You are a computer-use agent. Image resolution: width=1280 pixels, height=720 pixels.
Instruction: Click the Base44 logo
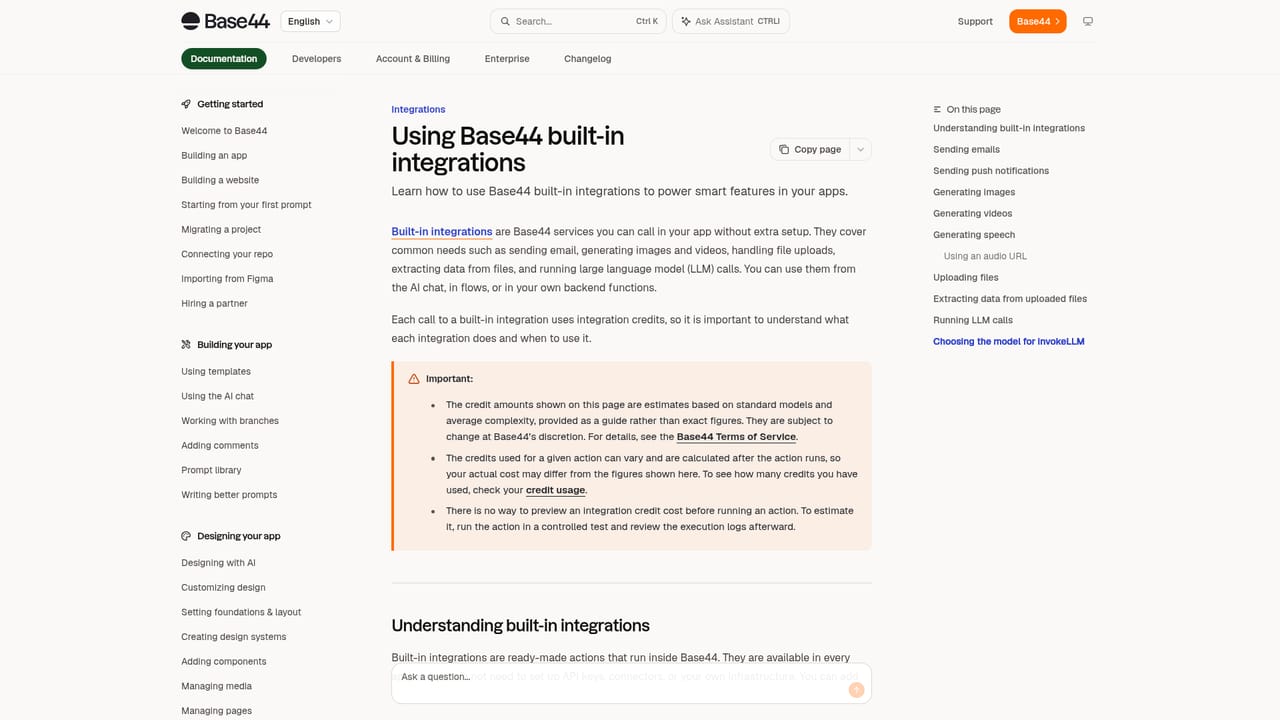click(x=225, y=21)
